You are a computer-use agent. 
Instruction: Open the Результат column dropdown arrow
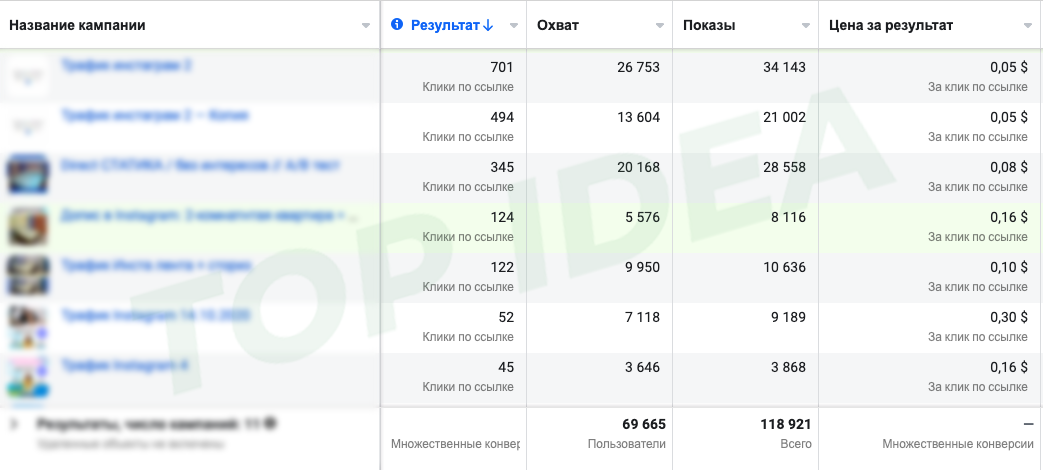pos(514,26)
